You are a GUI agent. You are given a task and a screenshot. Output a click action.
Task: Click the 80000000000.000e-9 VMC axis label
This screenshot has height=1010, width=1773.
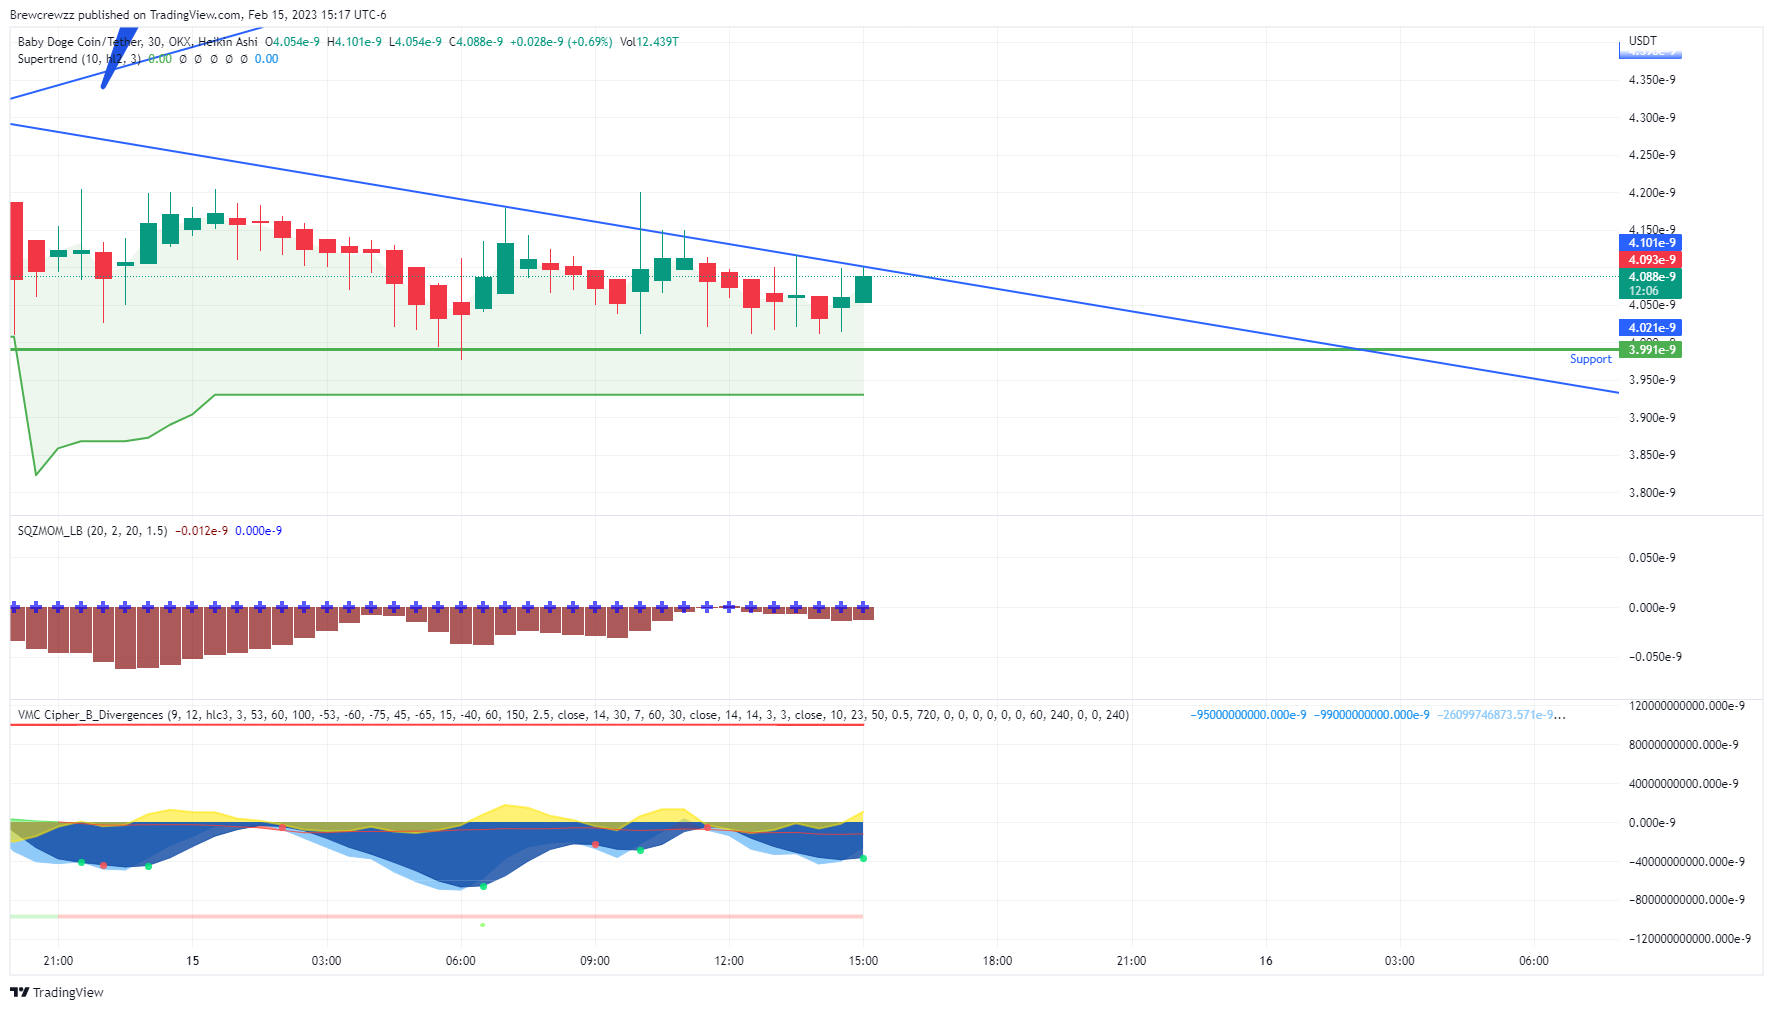pos(1684,745)
